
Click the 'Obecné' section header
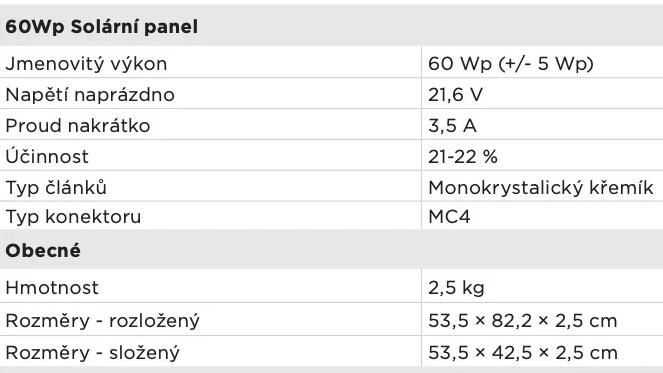point(43,250)
